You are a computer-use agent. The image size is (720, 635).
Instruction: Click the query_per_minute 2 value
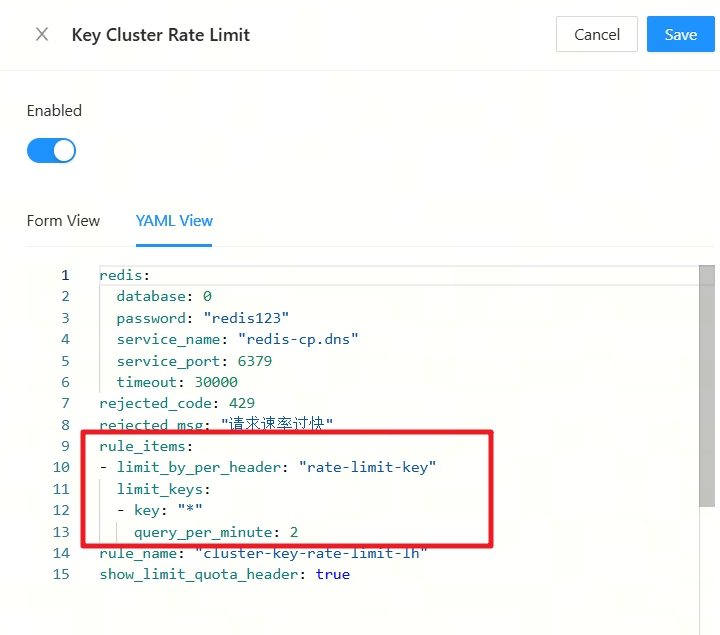point(294,532)
